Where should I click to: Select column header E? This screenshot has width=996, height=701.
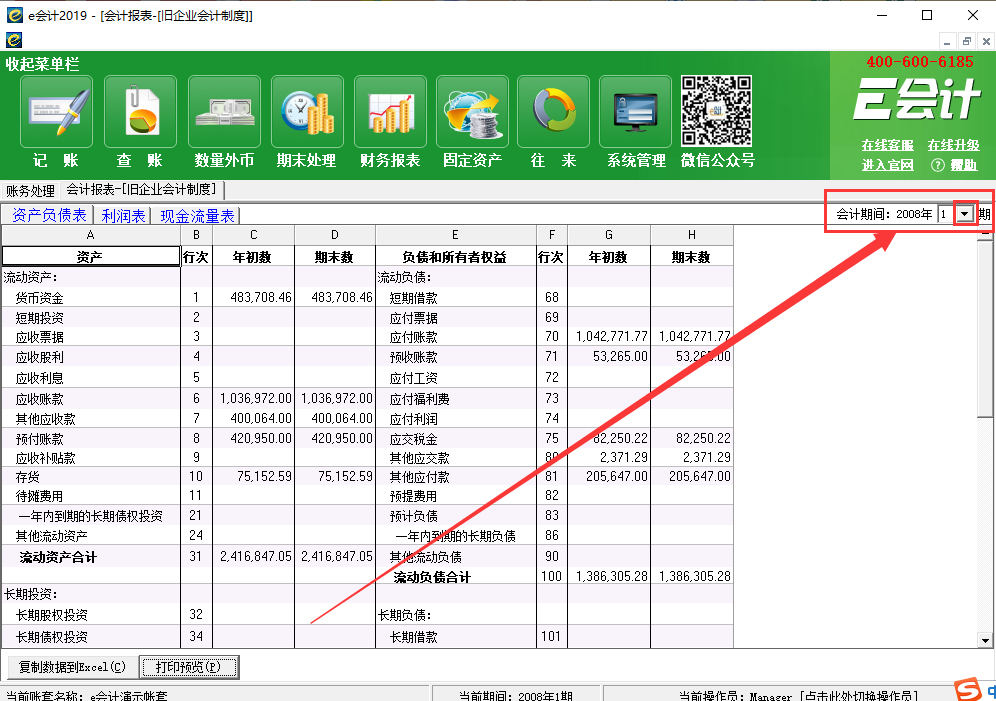455,235
